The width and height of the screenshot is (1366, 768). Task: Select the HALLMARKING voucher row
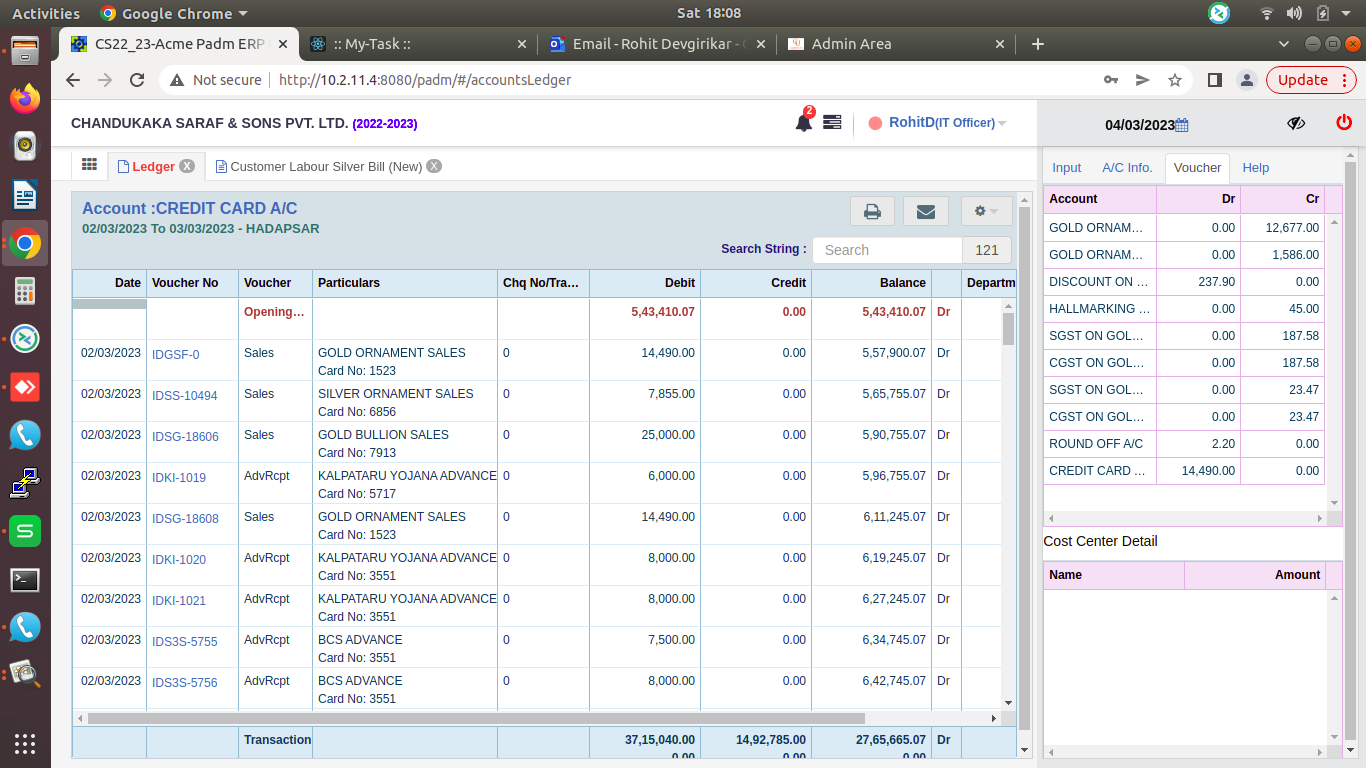1184,309
